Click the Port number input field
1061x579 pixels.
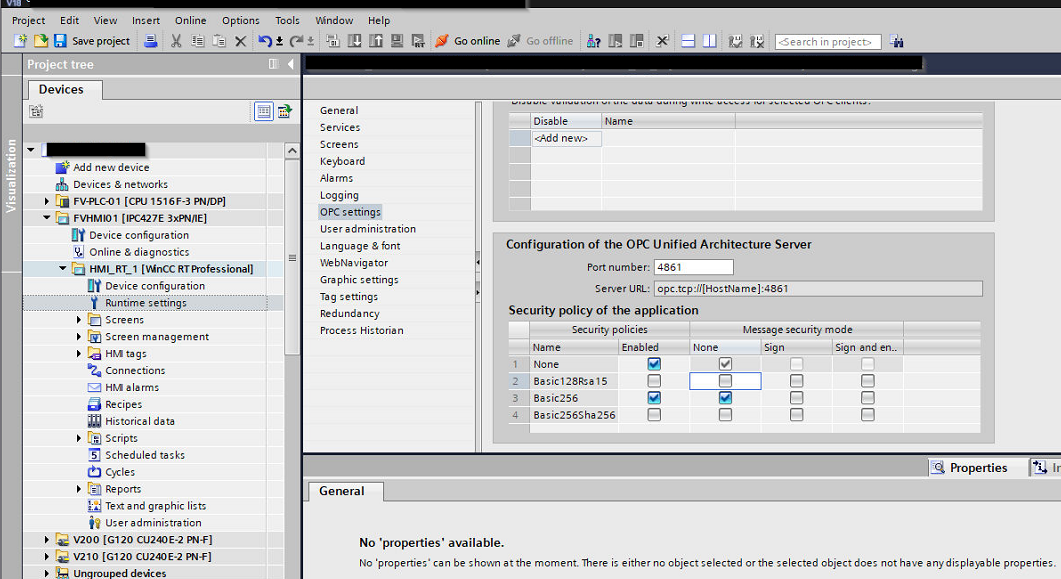tap(693, 267)
